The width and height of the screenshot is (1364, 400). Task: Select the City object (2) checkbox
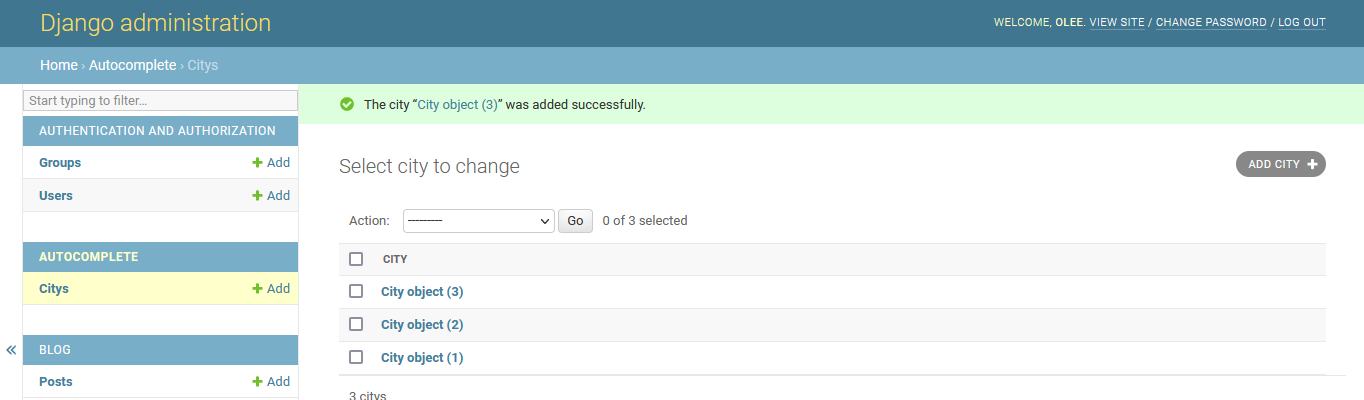[x=356, y=325]
